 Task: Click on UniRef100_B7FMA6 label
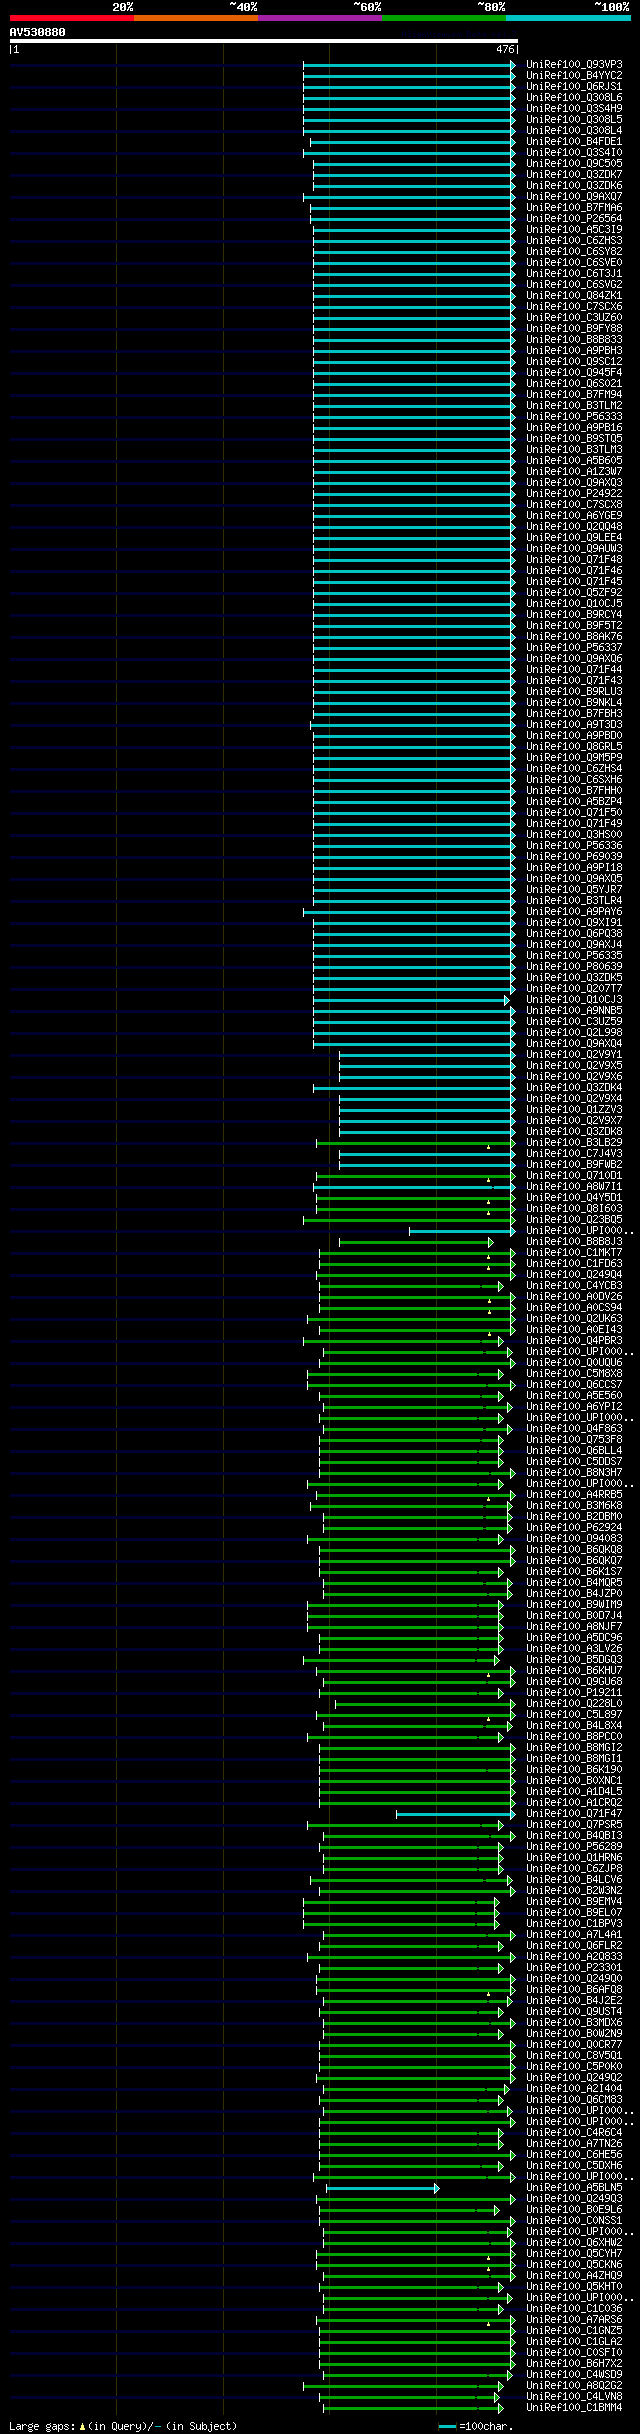574,207
